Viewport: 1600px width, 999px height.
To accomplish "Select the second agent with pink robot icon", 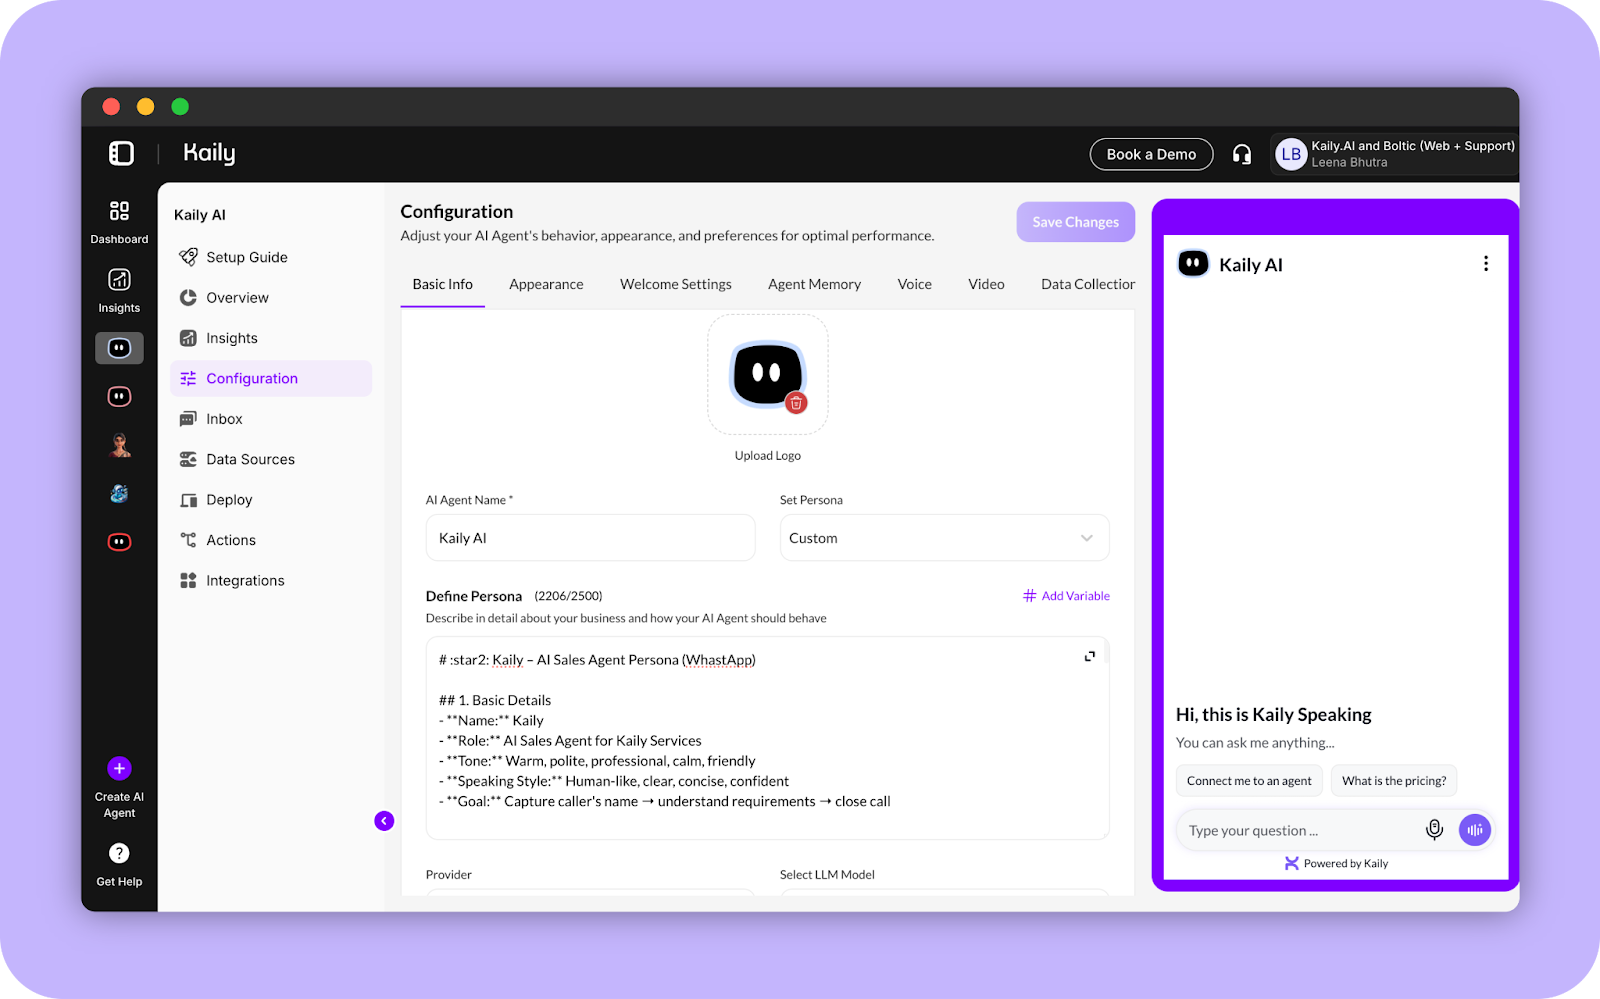I will pos(119,397).
